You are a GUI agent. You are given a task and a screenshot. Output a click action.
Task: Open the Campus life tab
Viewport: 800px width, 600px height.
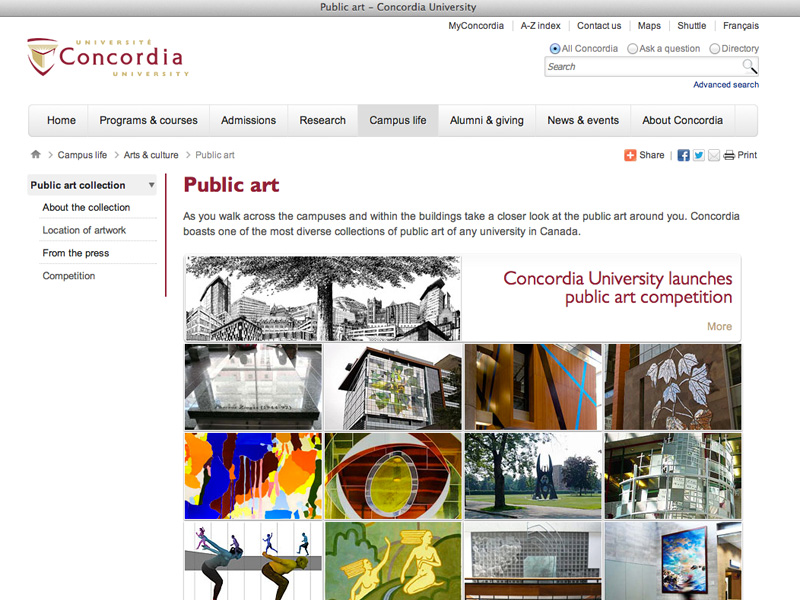398,120
